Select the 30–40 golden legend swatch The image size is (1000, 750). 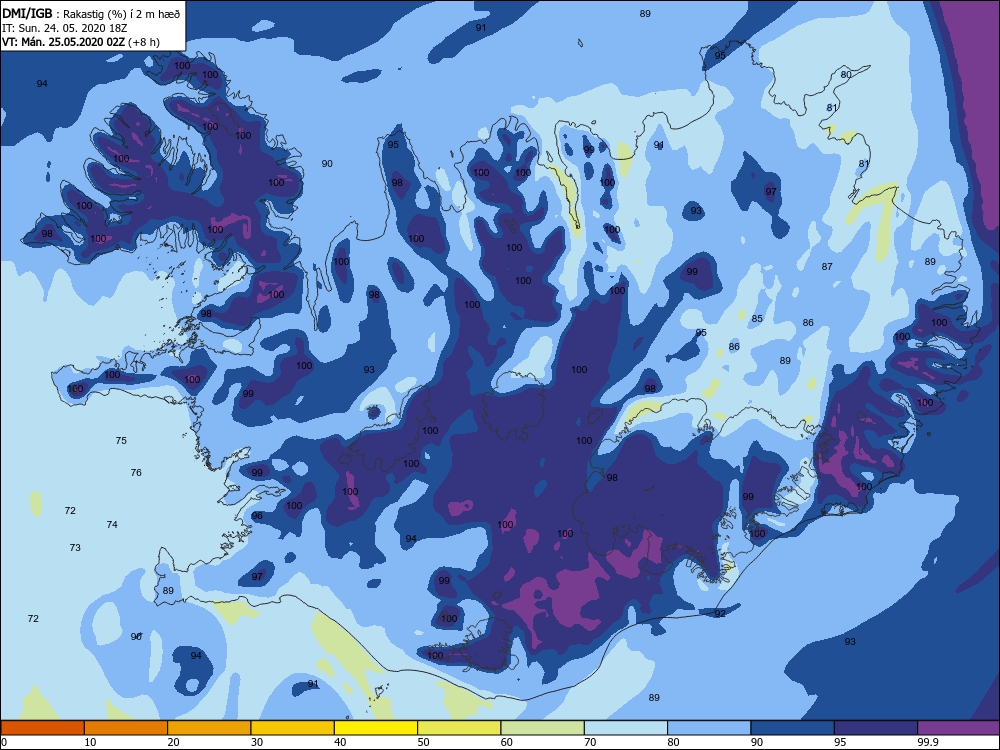(x=293, y=728)
